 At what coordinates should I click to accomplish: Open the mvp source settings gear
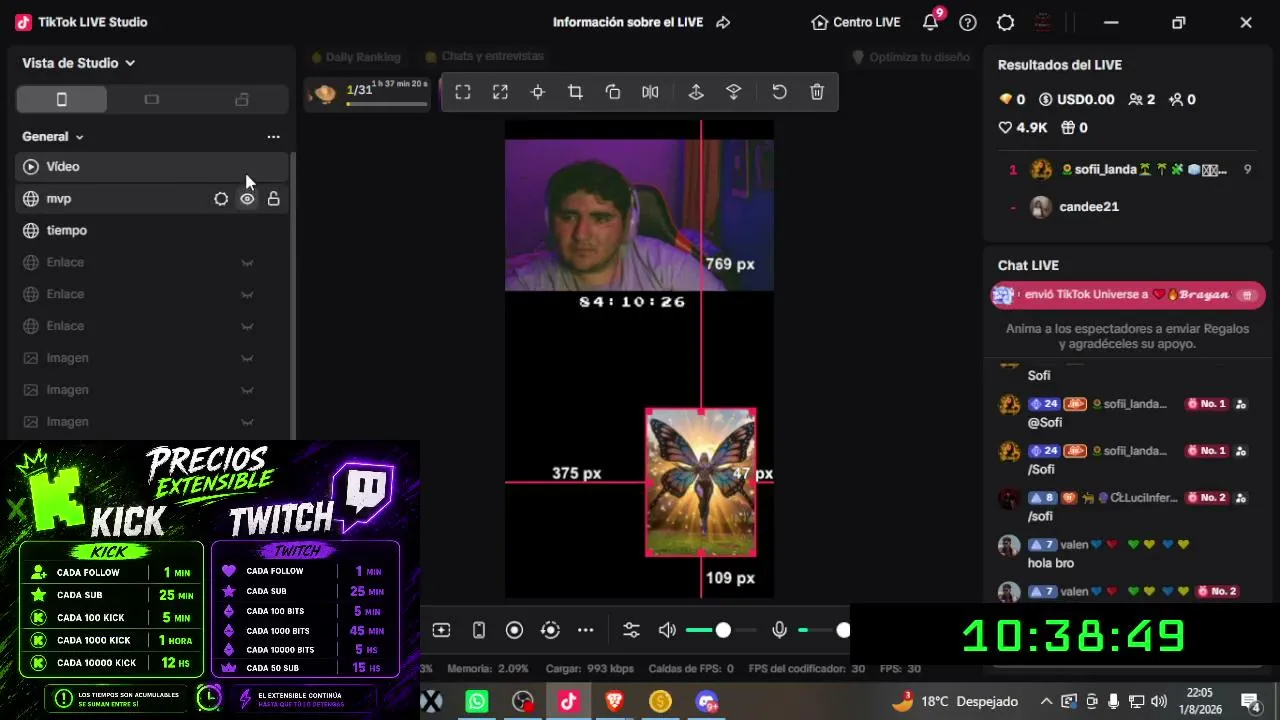221,199
